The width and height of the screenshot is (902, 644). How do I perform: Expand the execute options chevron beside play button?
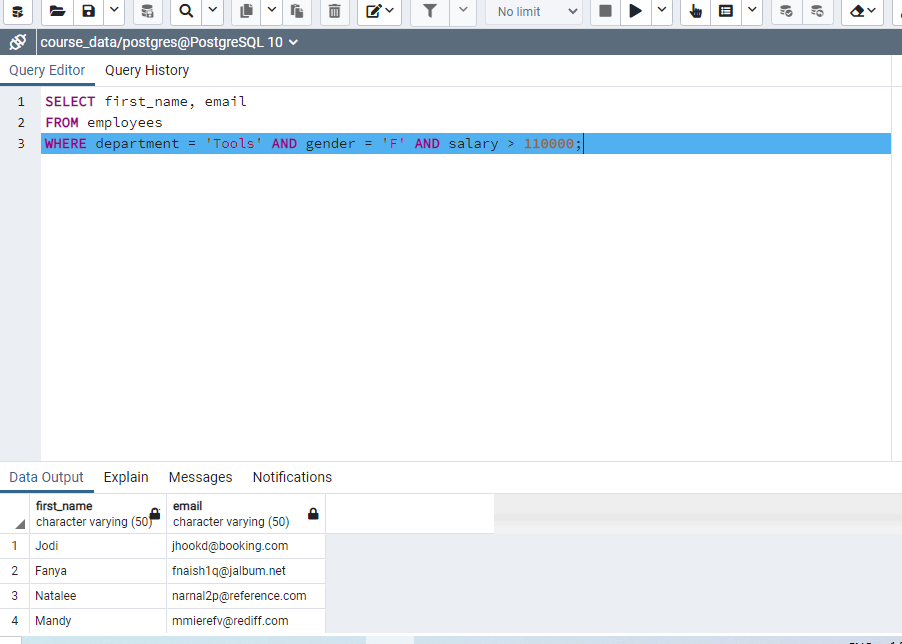[662, 12]
